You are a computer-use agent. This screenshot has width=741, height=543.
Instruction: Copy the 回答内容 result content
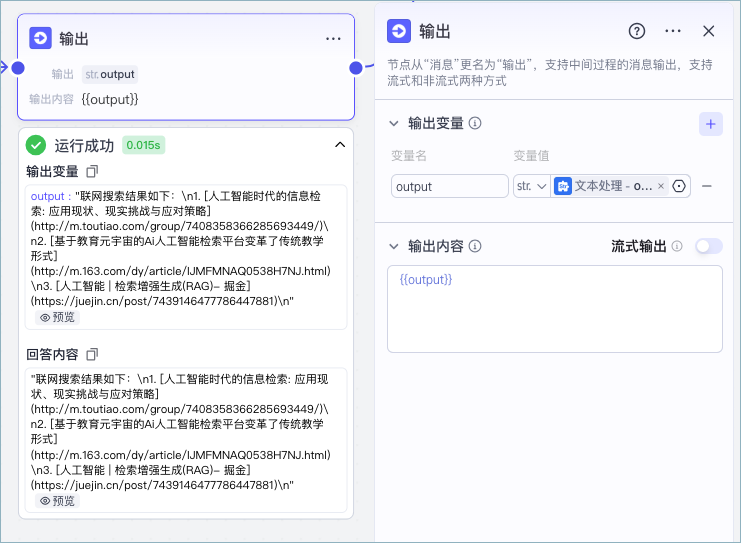click(x=92, y=354)
